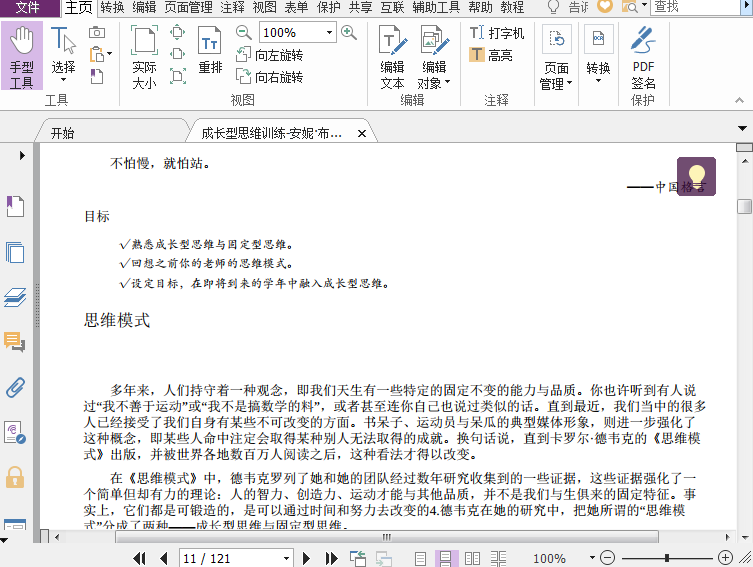Set view to Actual Size (实际大小)
The width and height of the screenshot is (753, 567).
point(144,58)
